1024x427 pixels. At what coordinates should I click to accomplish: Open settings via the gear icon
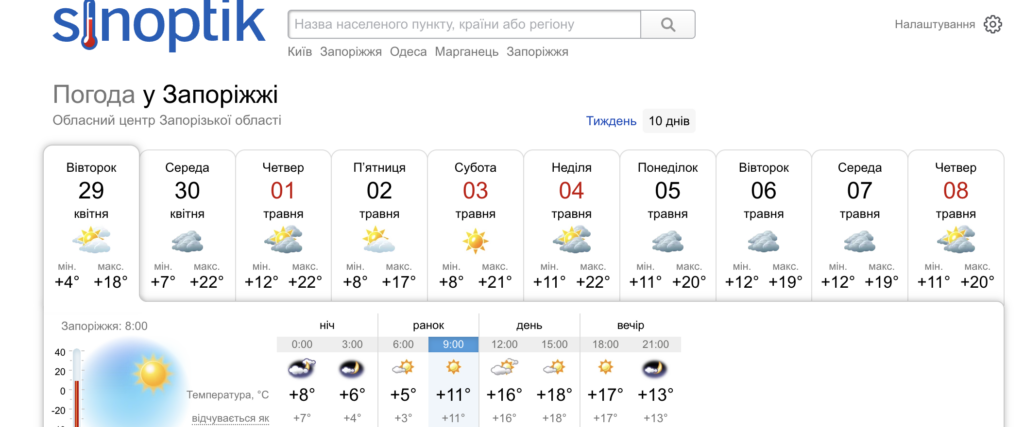tap(992, 25)
